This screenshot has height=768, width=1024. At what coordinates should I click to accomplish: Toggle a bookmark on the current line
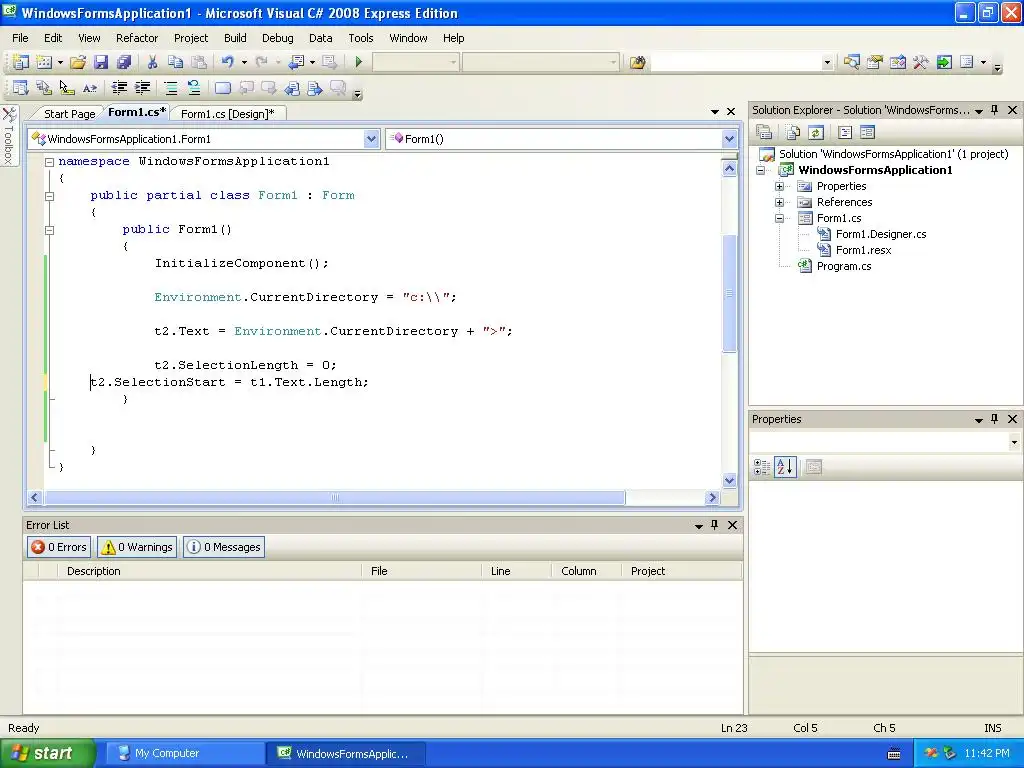(223, 88)
